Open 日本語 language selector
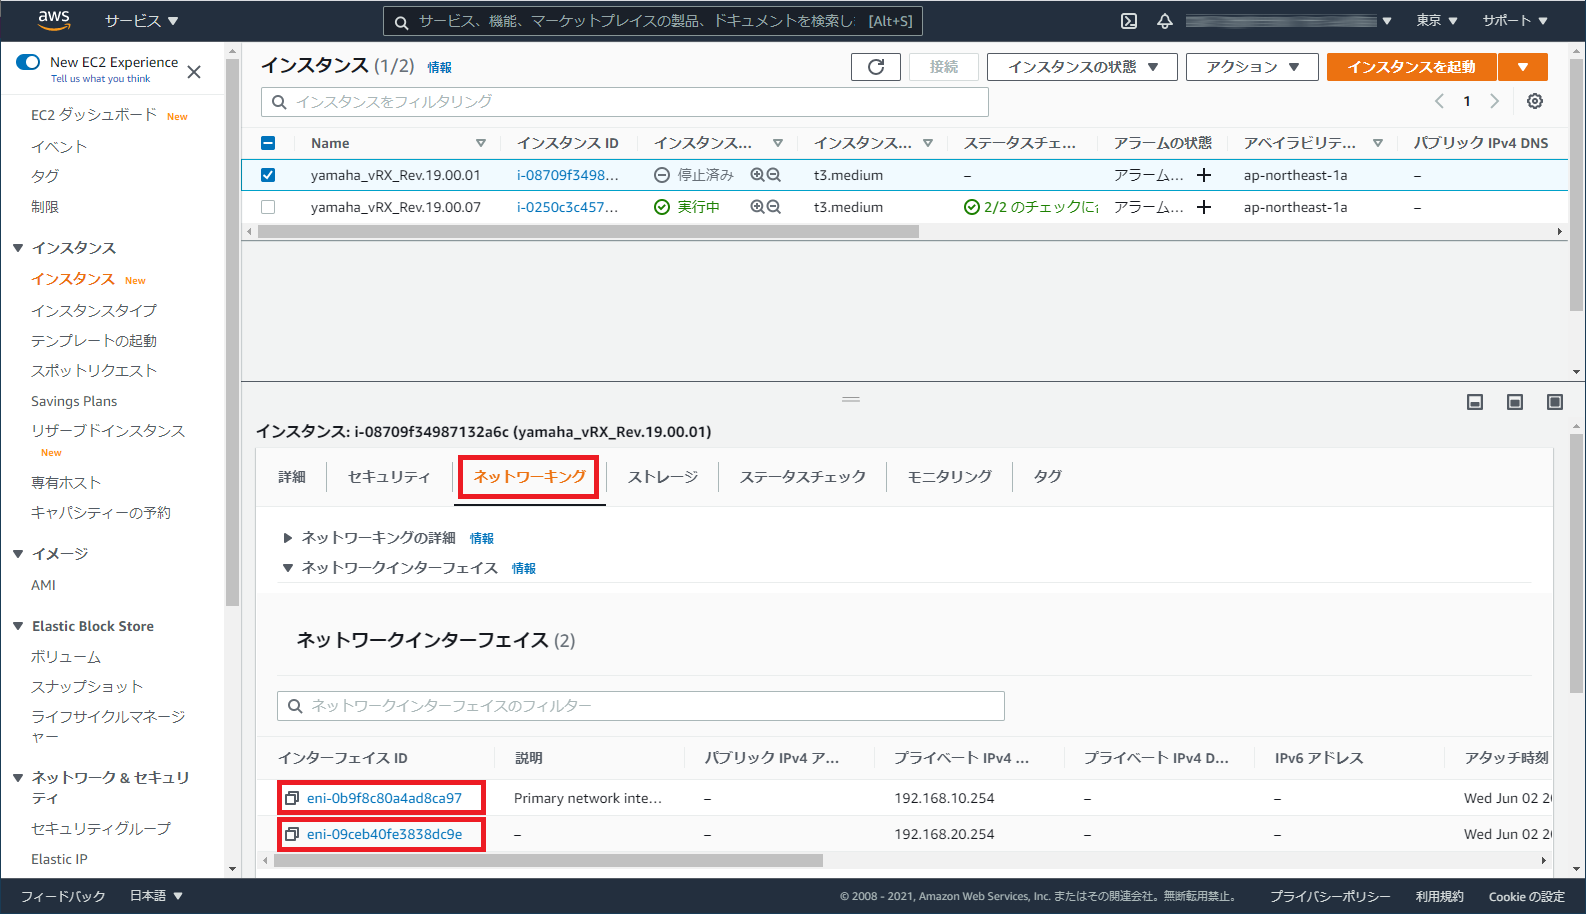The height and width of the screenshot is (914, 1586). click(x=156, y=896)
